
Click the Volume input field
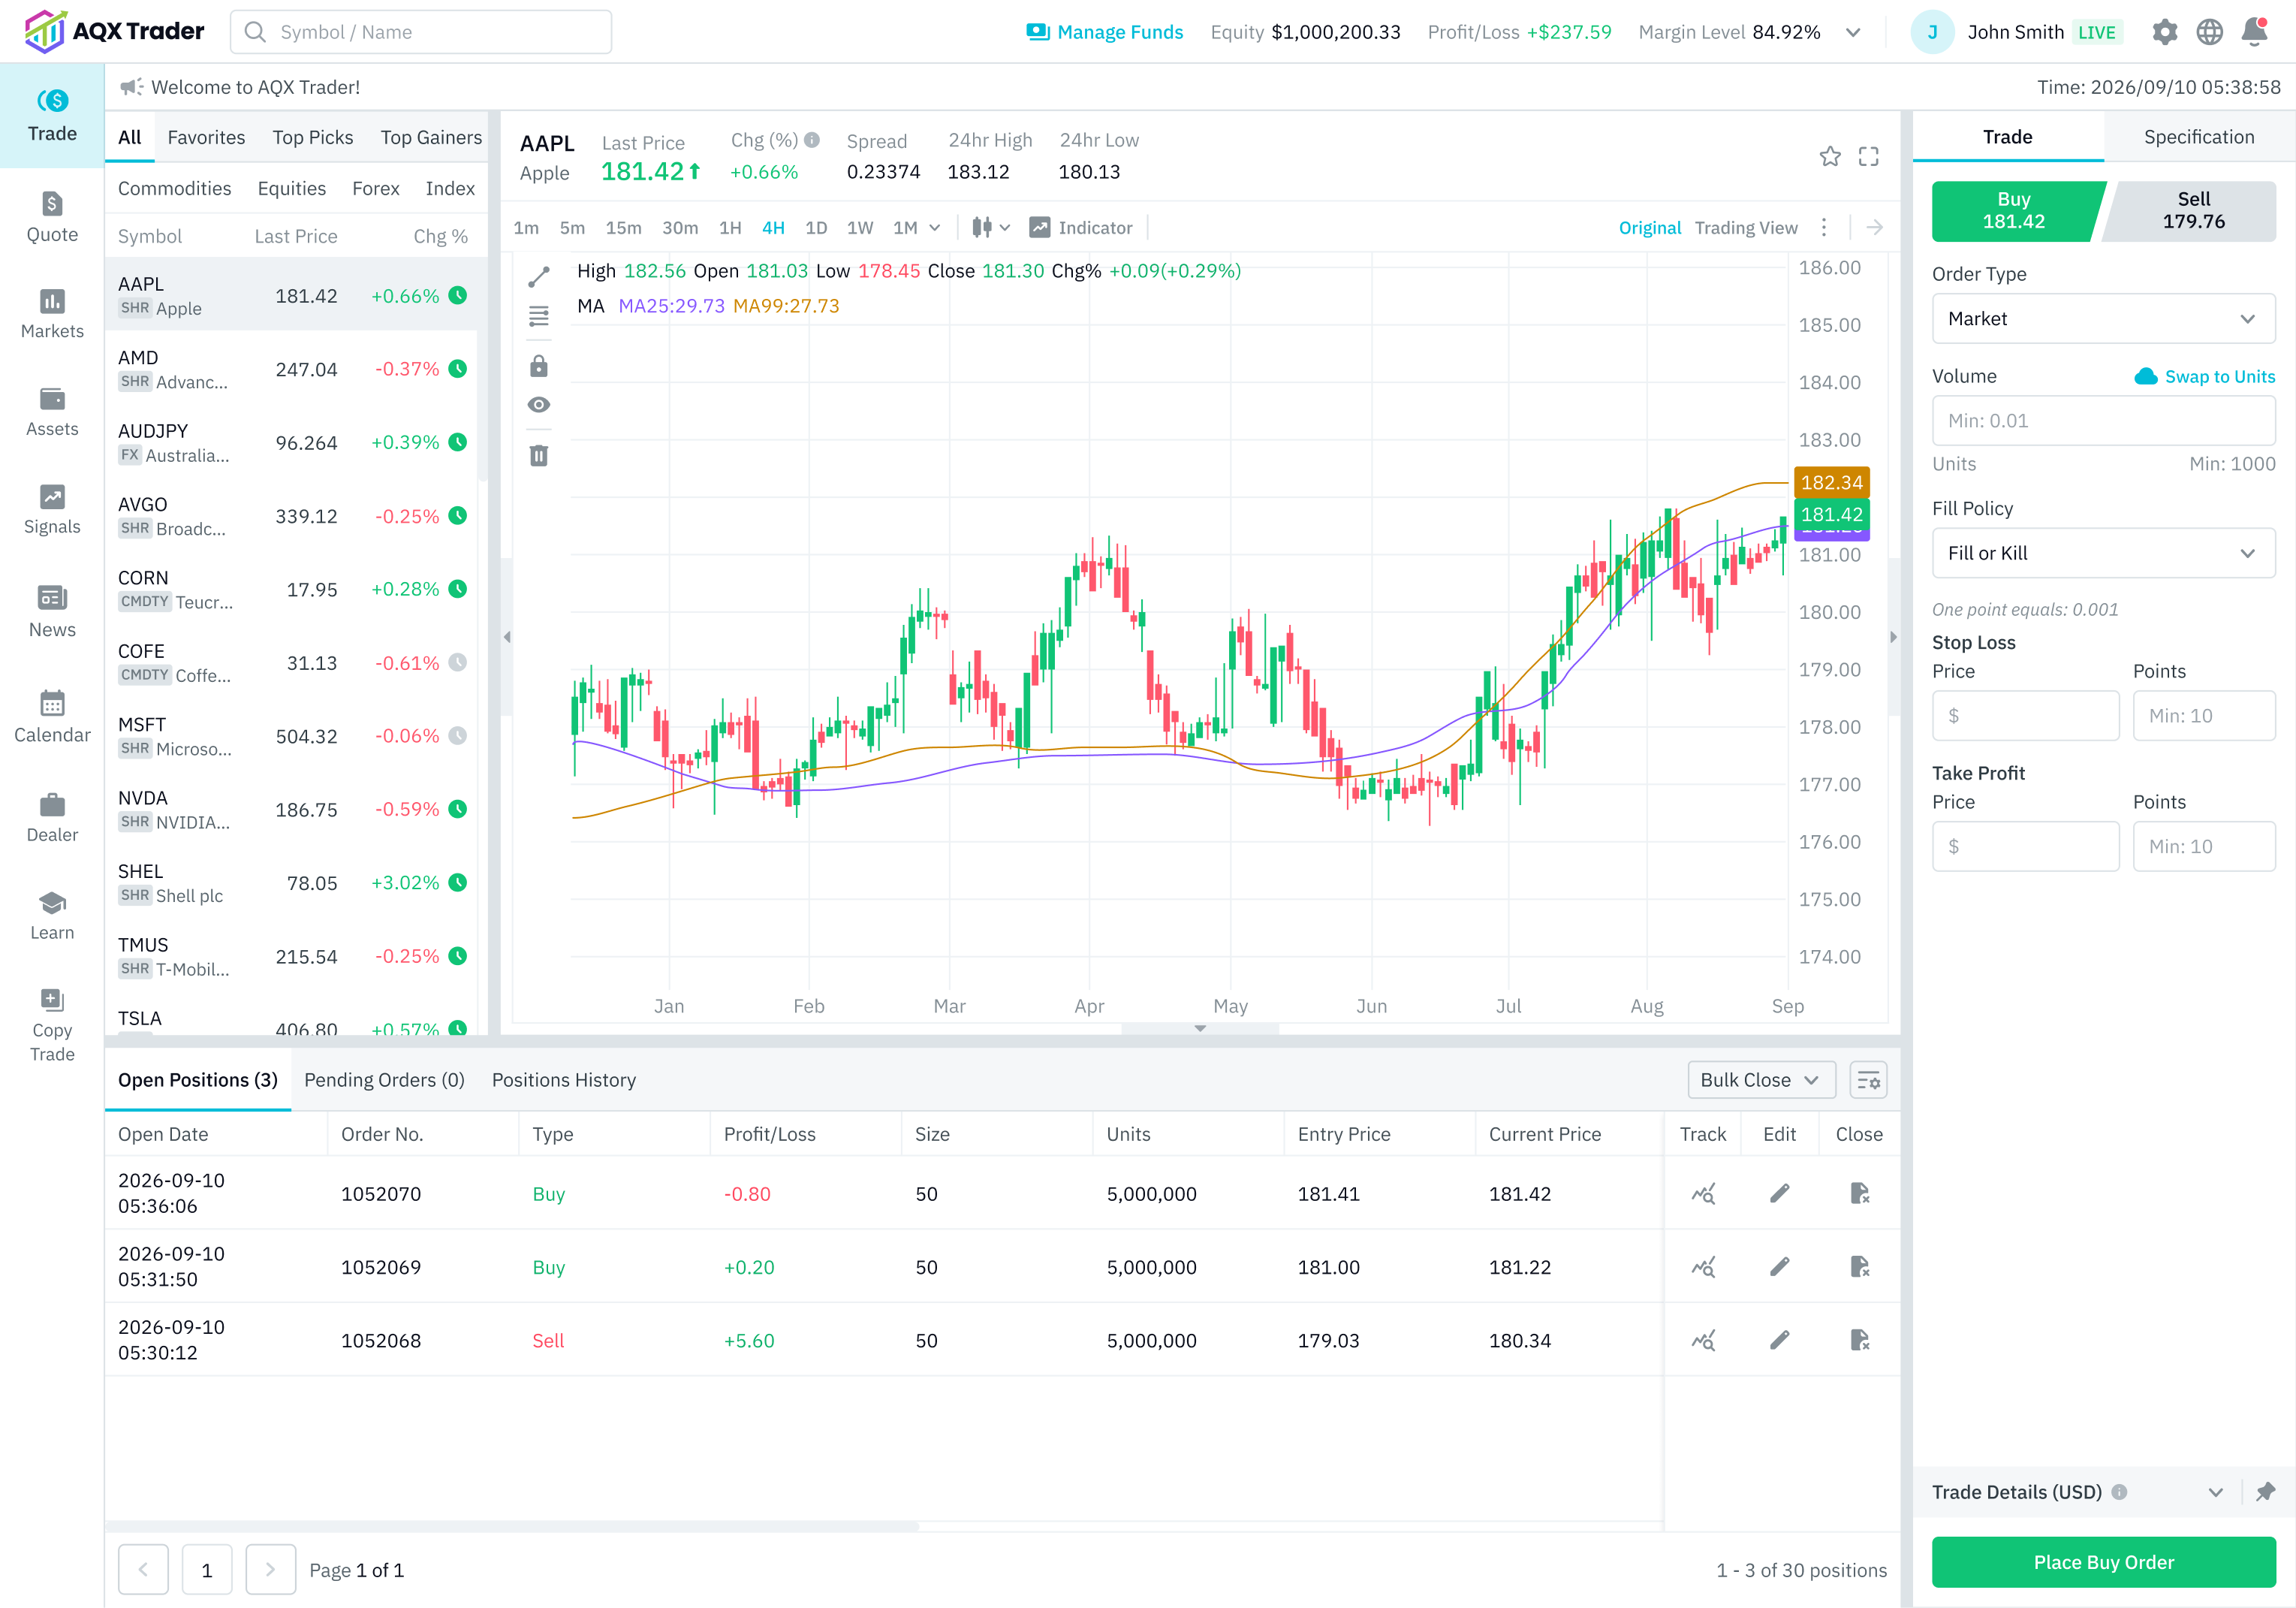point(2103,421)
